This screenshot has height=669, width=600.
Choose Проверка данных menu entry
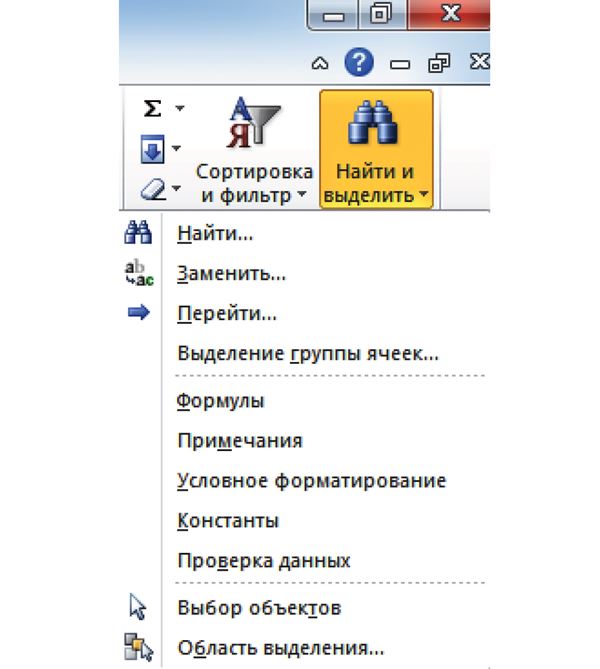coord(264,561)
